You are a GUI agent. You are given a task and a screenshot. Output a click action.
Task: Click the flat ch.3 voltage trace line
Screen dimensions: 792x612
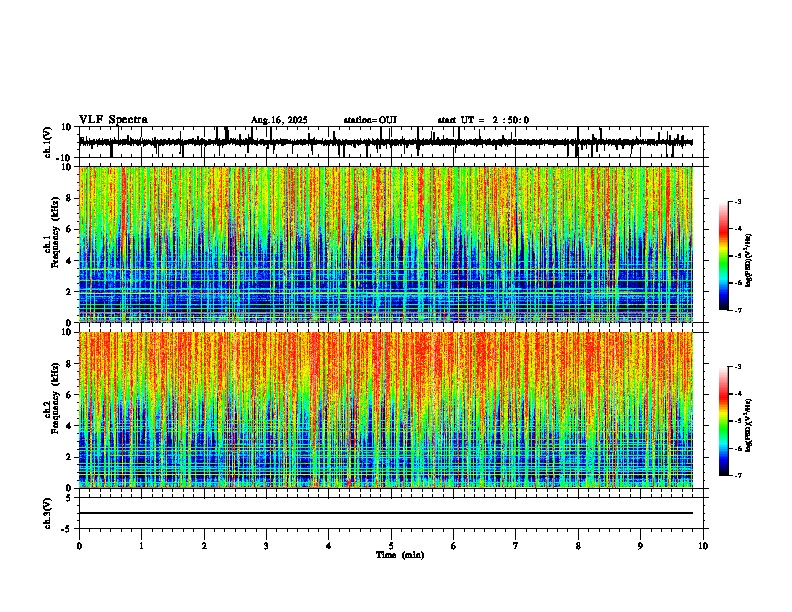click(386, 513)
